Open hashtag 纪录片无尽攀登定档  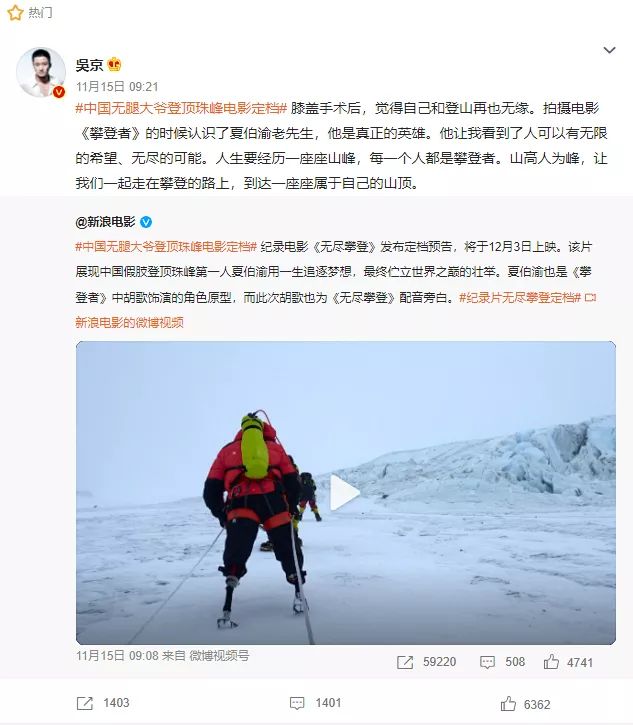(x=520, y=297)
